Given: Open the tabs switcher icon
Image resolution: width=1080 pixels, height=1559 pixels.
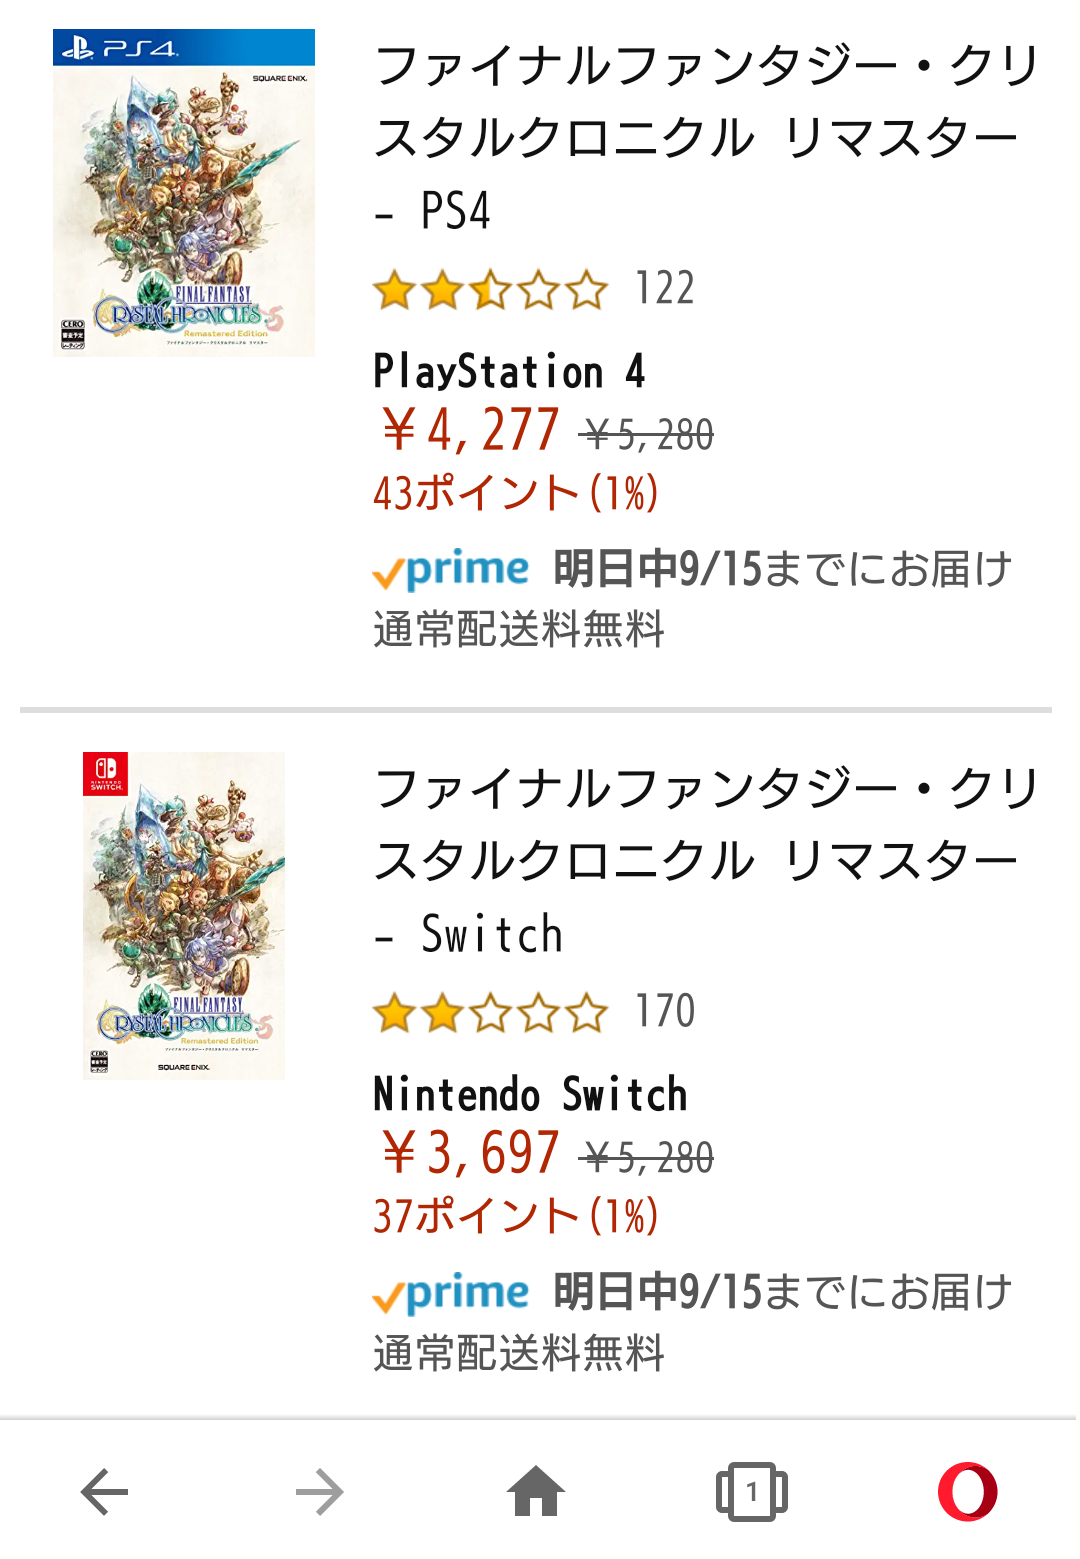Looking at the screenshot, I should point(751,1492).
